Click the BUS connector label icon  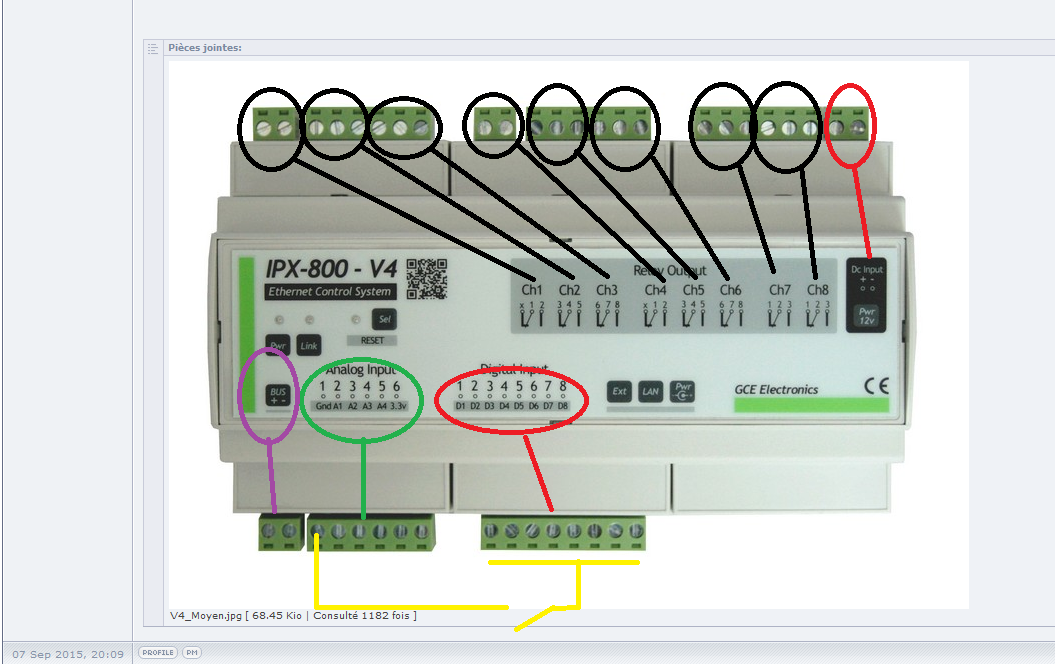[x=278, y=395]
